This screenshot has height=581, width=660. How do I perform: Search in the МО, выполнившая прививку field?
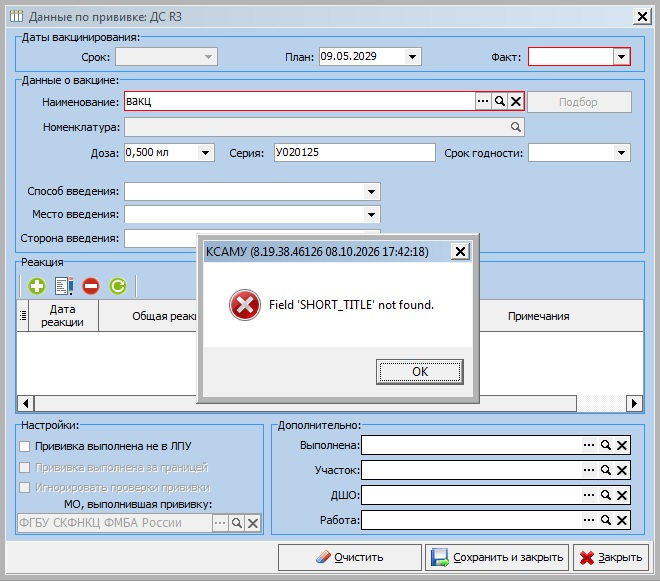pyautogui.click(x=237, y=523)
